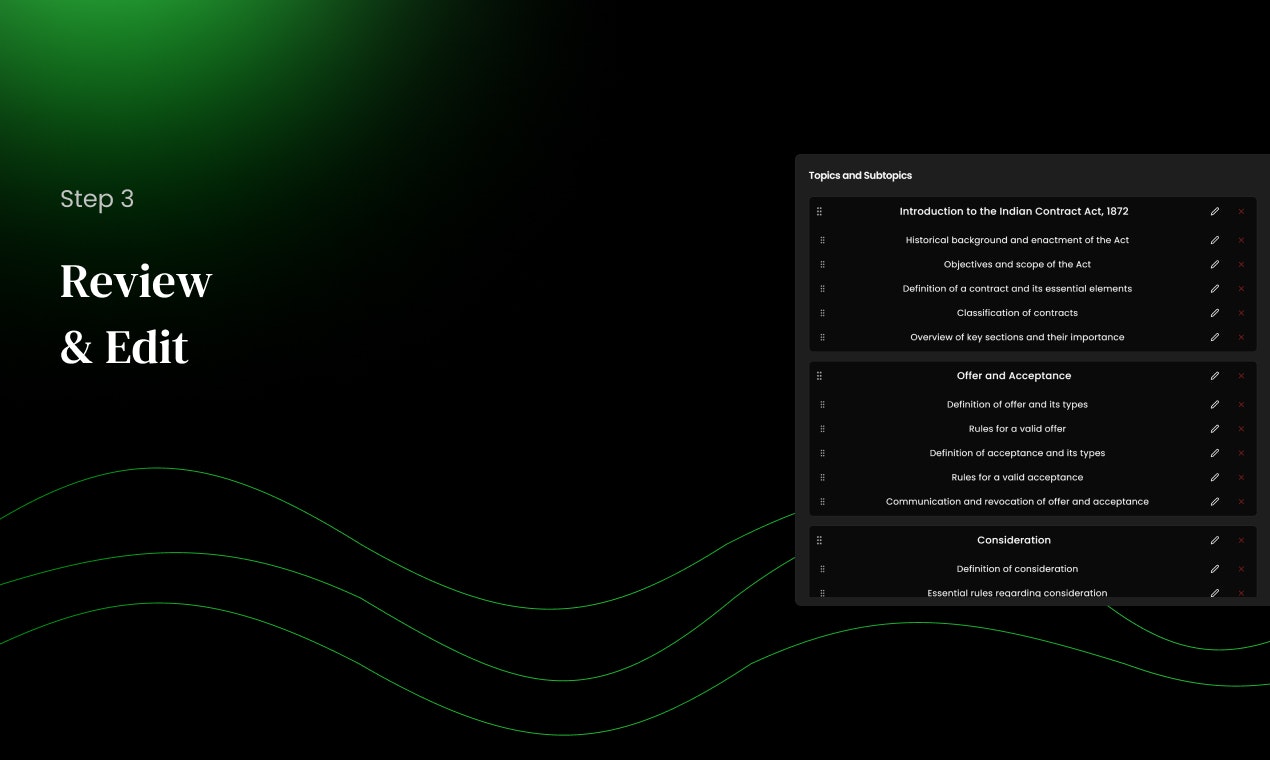Image resolution: width=1270 pixels, height=760 pixels.
Task: Click the 'Step 3' label
Action: 97,199
